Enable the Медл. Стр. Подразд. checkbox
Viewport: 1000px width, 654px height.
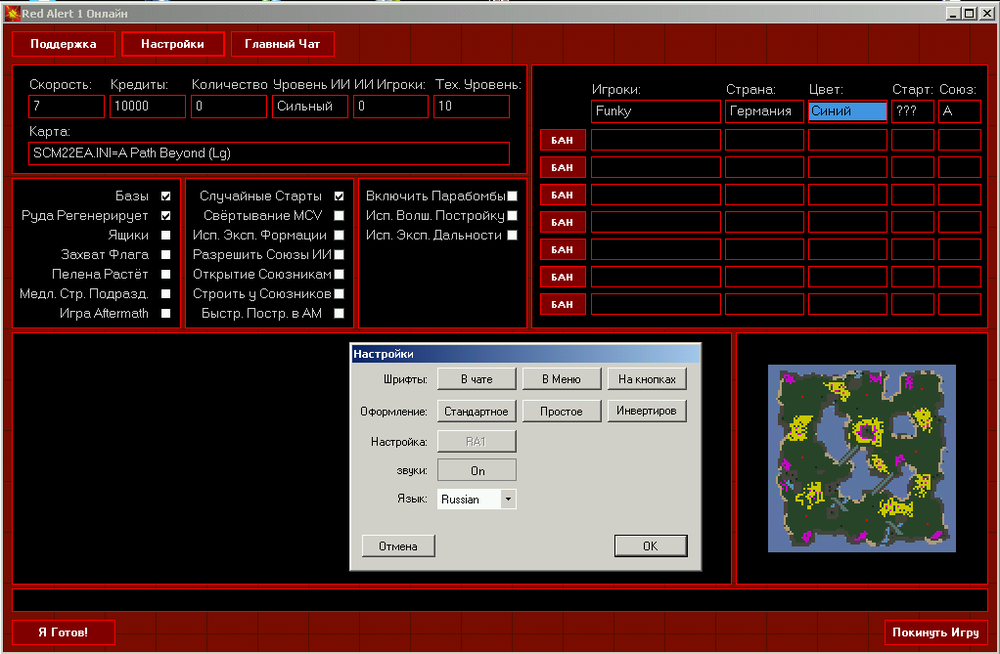[166, 294]
